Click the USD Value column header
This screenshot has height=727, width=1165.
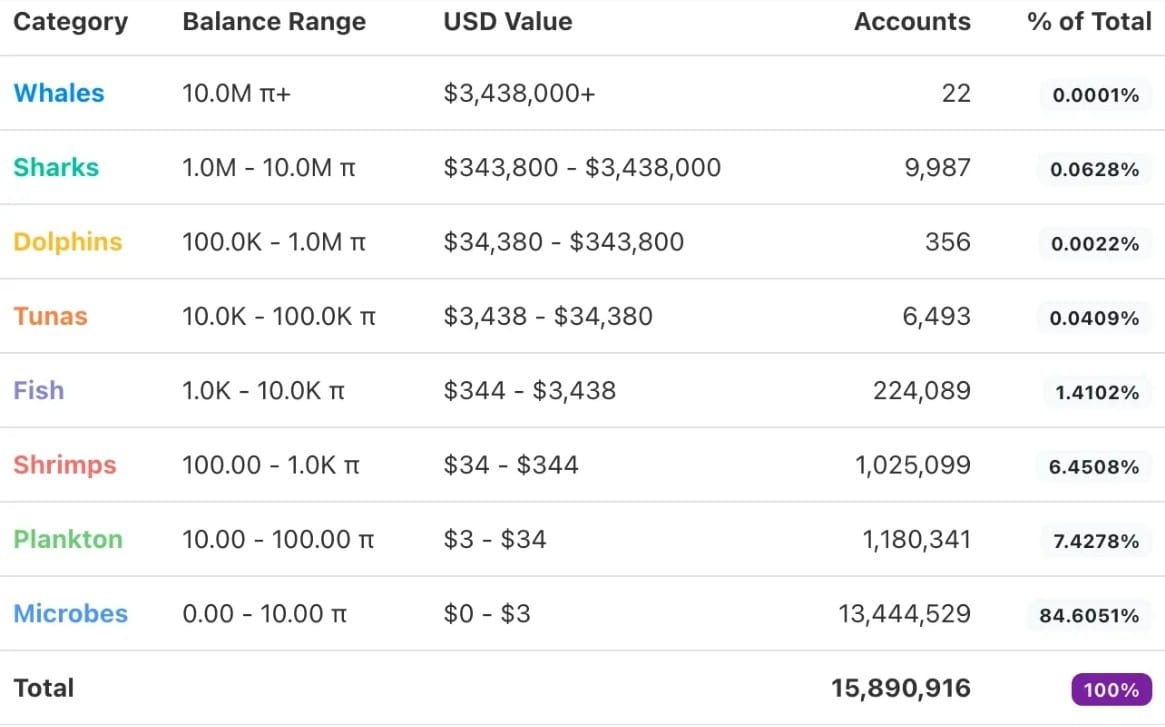(508, 22)
